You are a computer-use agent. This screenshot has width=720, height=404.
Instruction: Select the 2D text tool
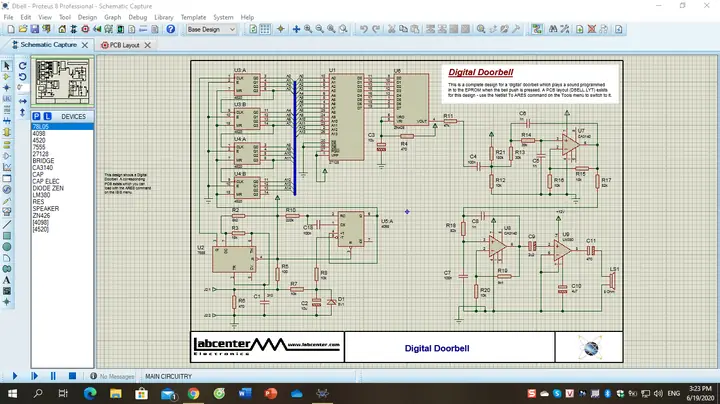7,280
